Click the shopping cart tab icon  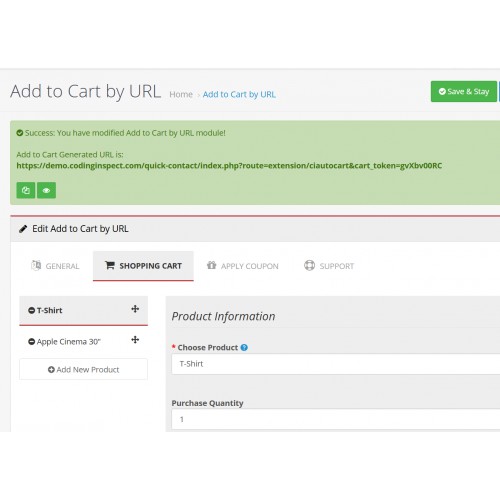pyautogui.click(x=110, y=265)
